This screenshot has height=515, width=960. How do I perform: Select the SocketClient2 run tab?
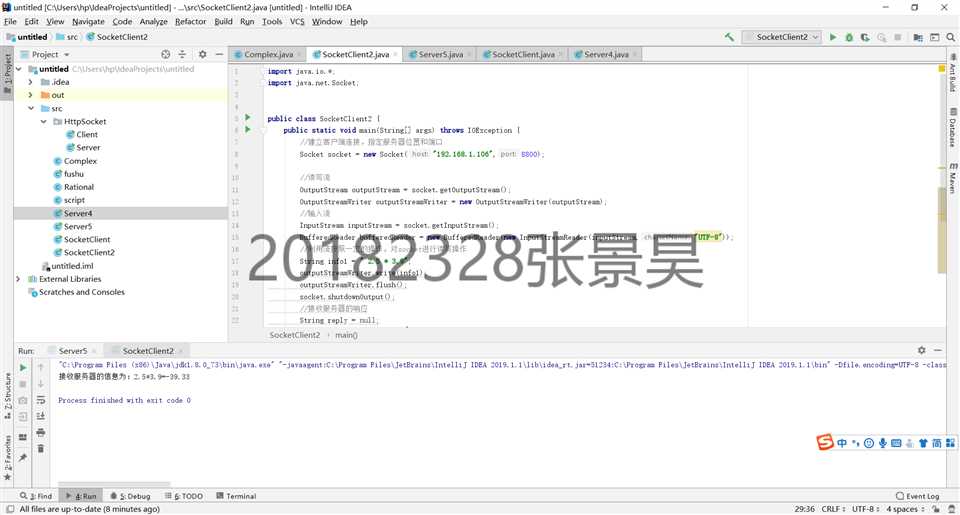[148, 351]
